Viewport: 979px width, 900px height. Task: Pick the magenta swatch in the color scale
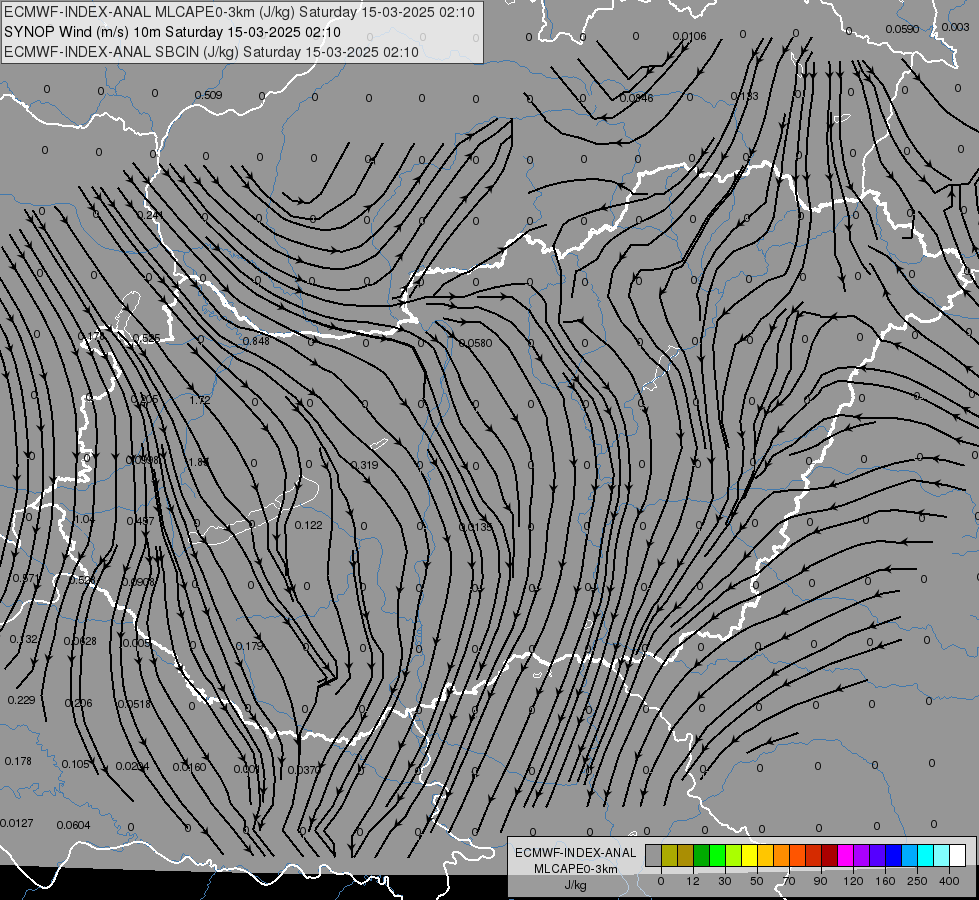(x=846, y=855)
